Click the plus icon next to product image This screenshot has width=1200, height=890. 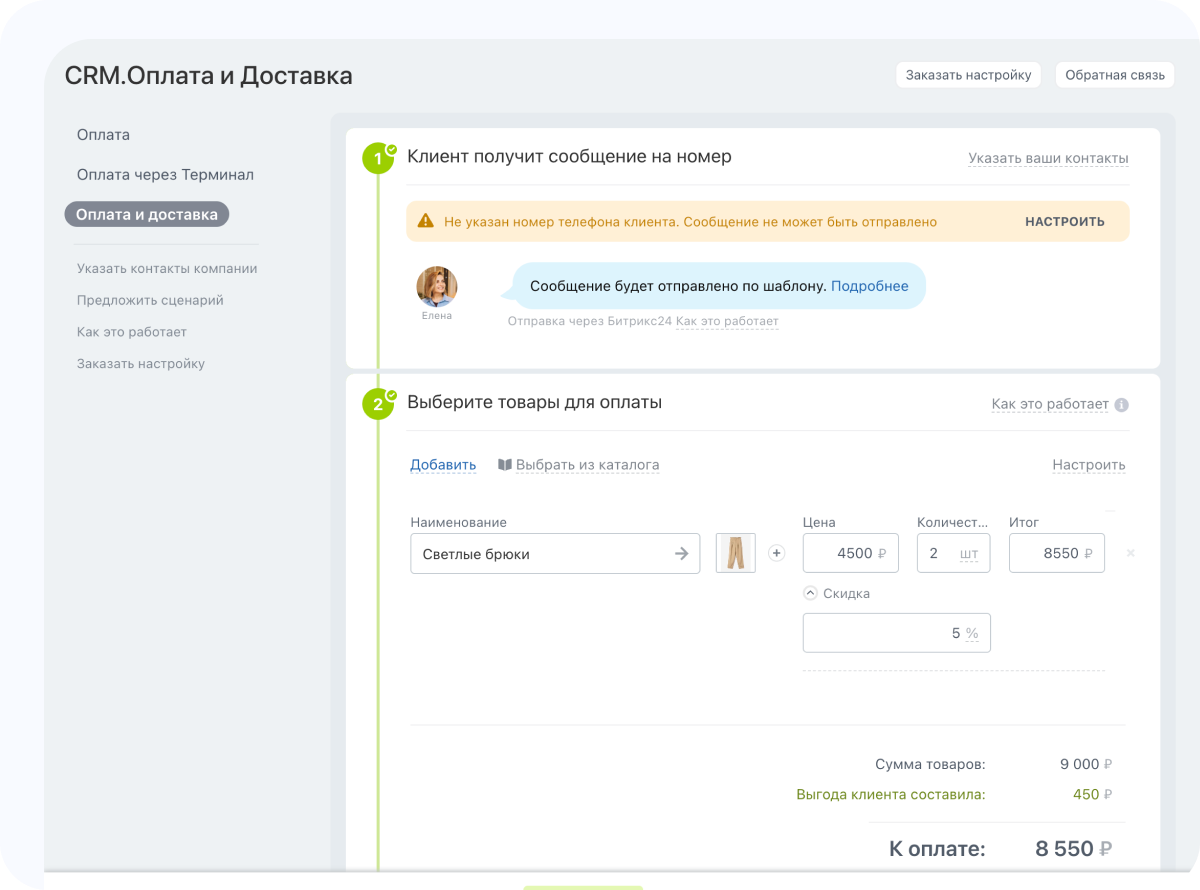[777, 553]
